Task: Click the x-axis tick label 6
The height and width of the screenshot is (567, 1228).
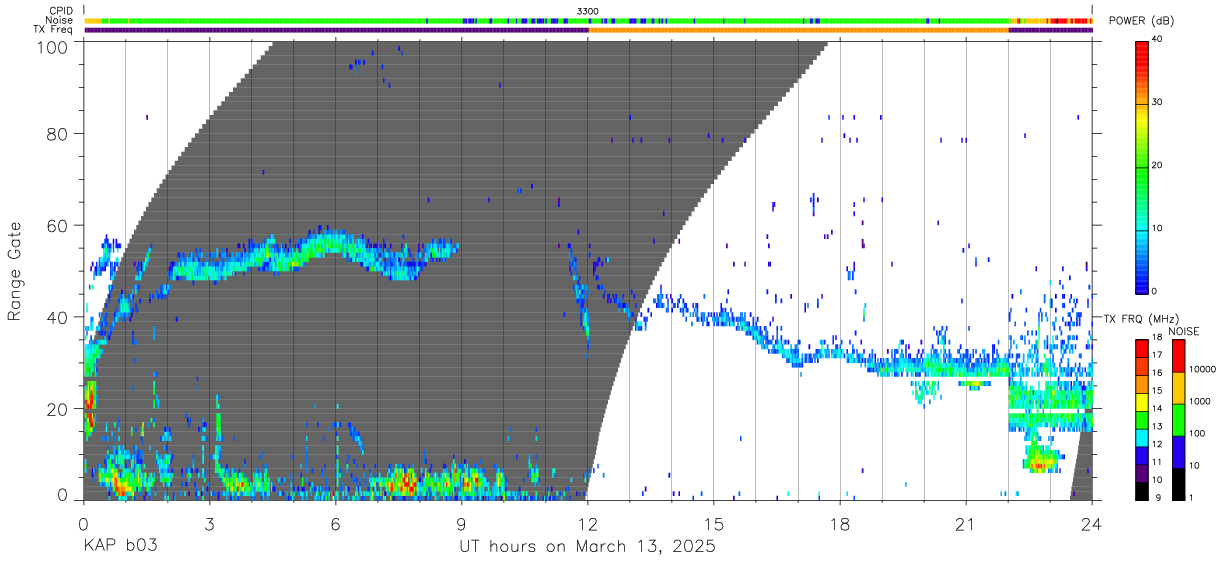Action: point(335,524)
